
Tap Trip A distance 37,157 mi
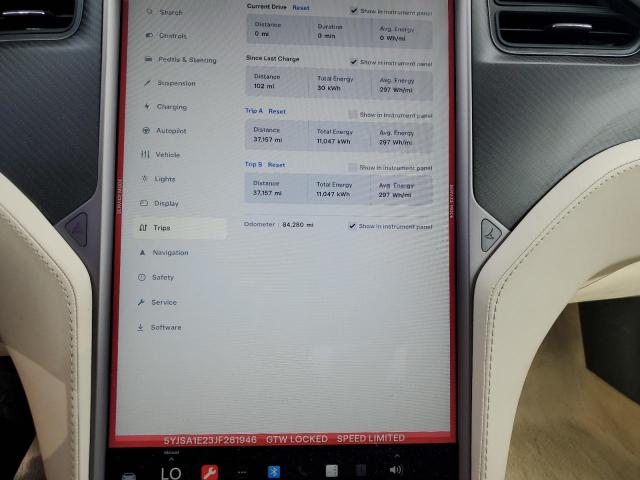point(267,140)
